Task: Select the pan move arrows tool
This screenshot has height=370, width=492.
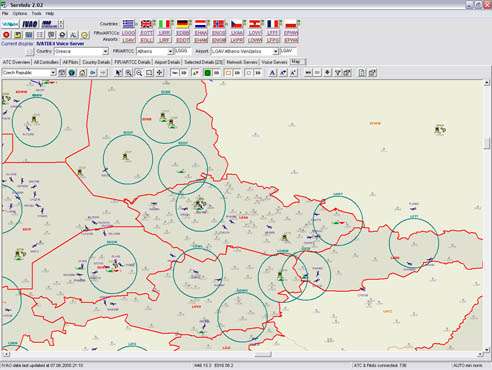Action: tap(160, 73)
